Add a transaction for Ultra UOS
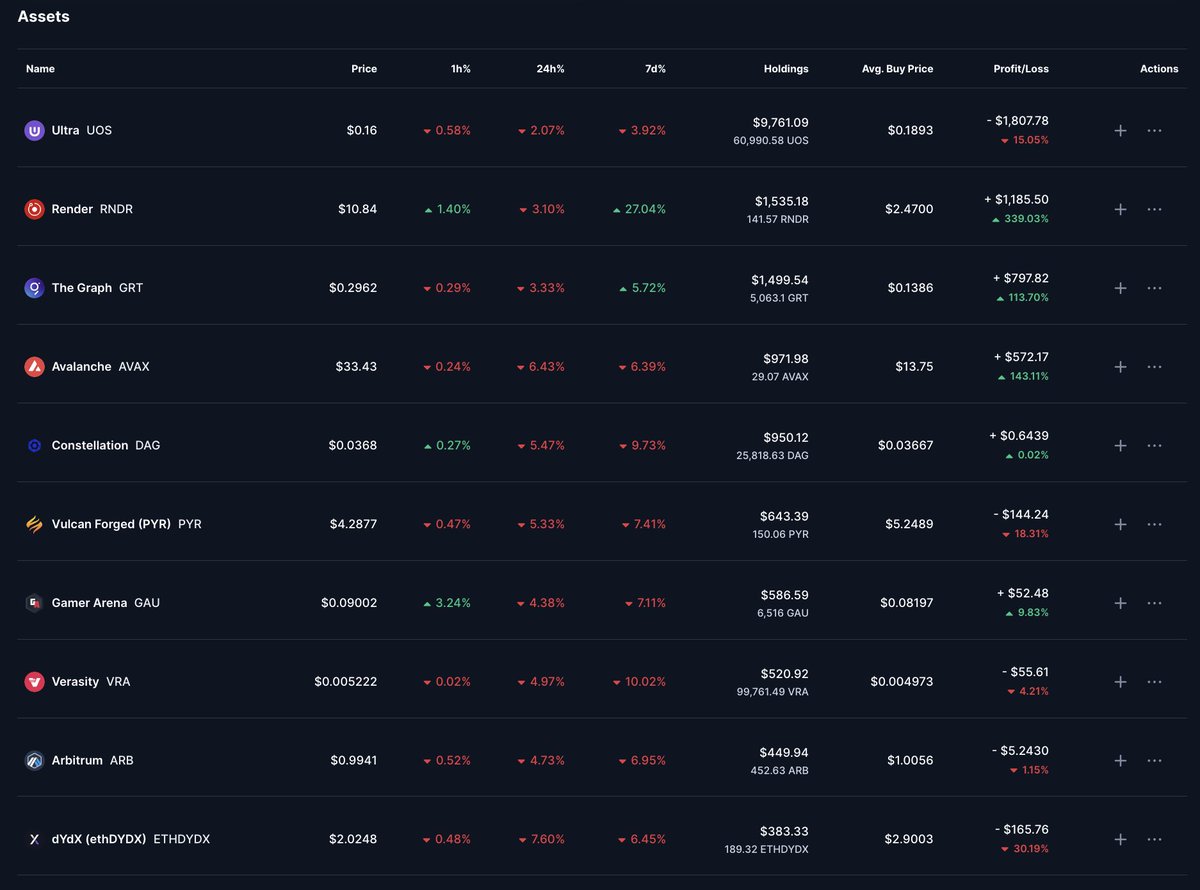 pyautogui.click(x=1120, y=130)
